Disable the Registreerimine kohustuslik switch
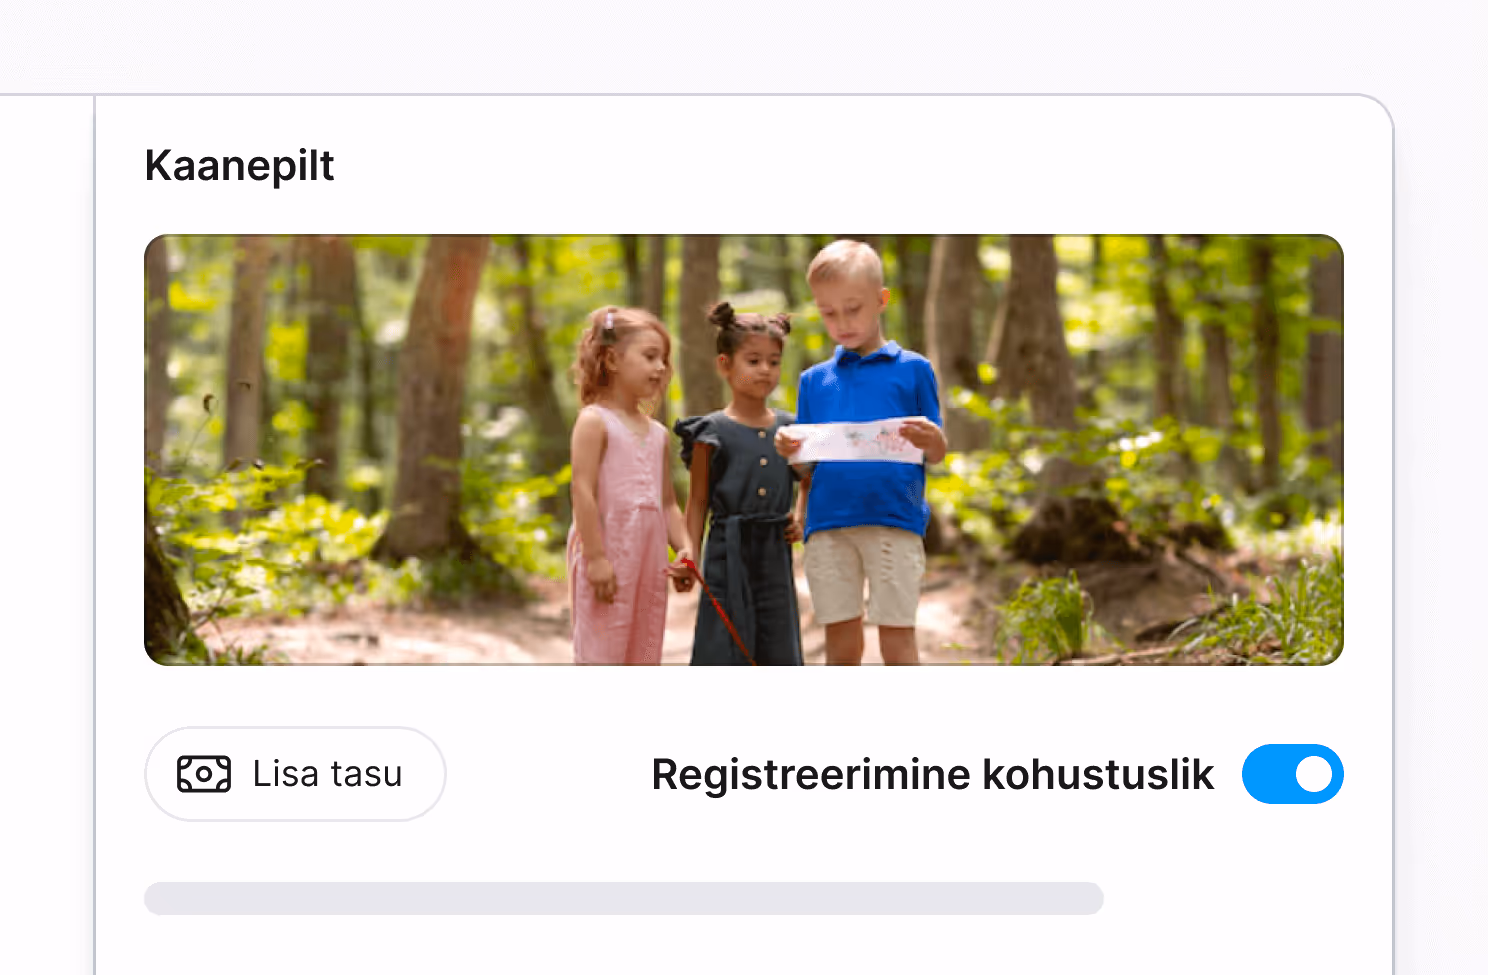1488x975 pixels. click(x=1292, y=774)
